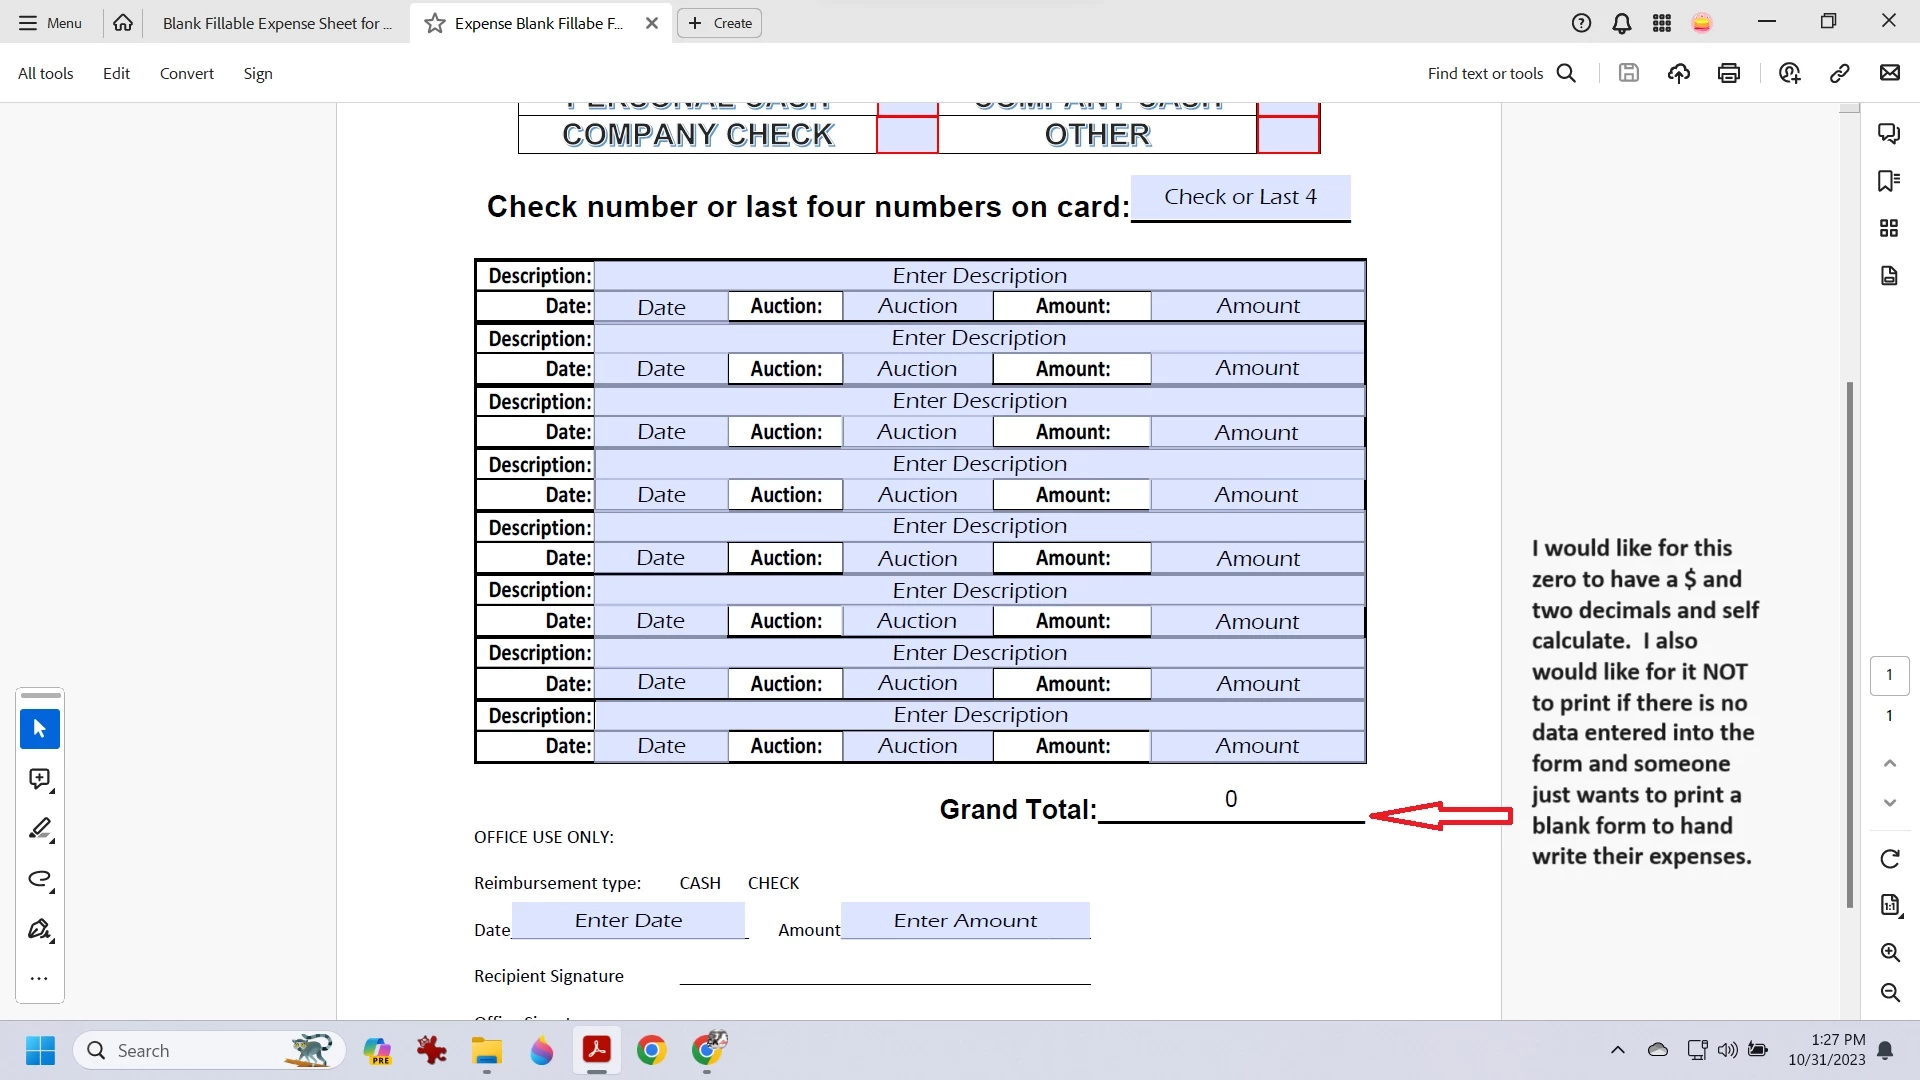Click the Check or Last 4 field

(1240, 197)
